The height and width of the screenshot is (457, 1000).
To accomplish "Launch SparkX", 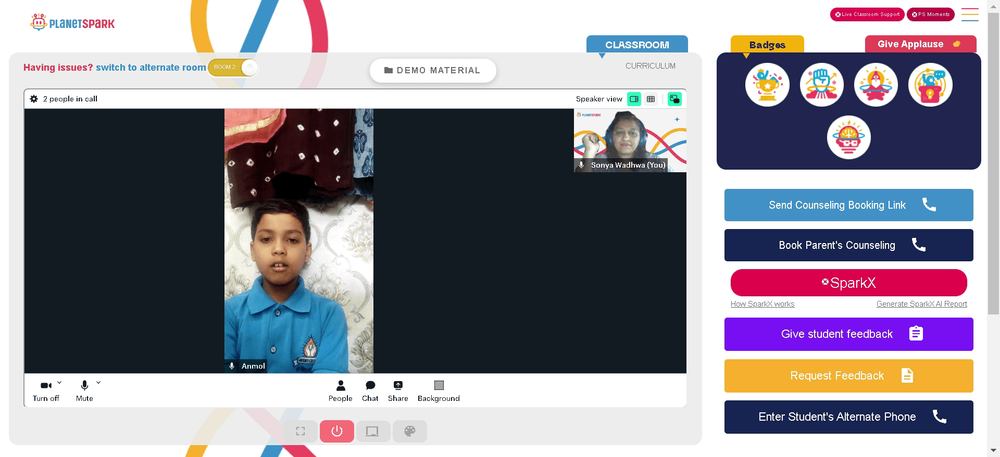I will pos(848,283).
